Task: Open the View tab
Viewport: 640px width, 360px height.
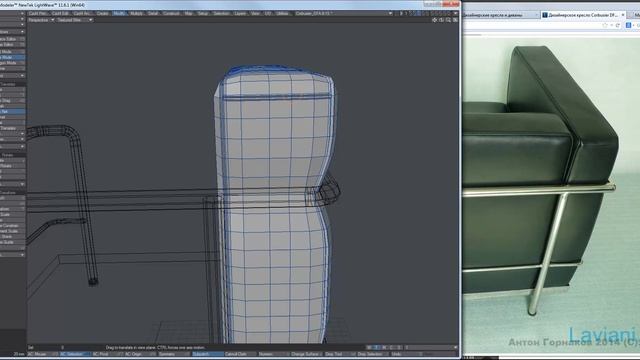Action: (255, 13)
